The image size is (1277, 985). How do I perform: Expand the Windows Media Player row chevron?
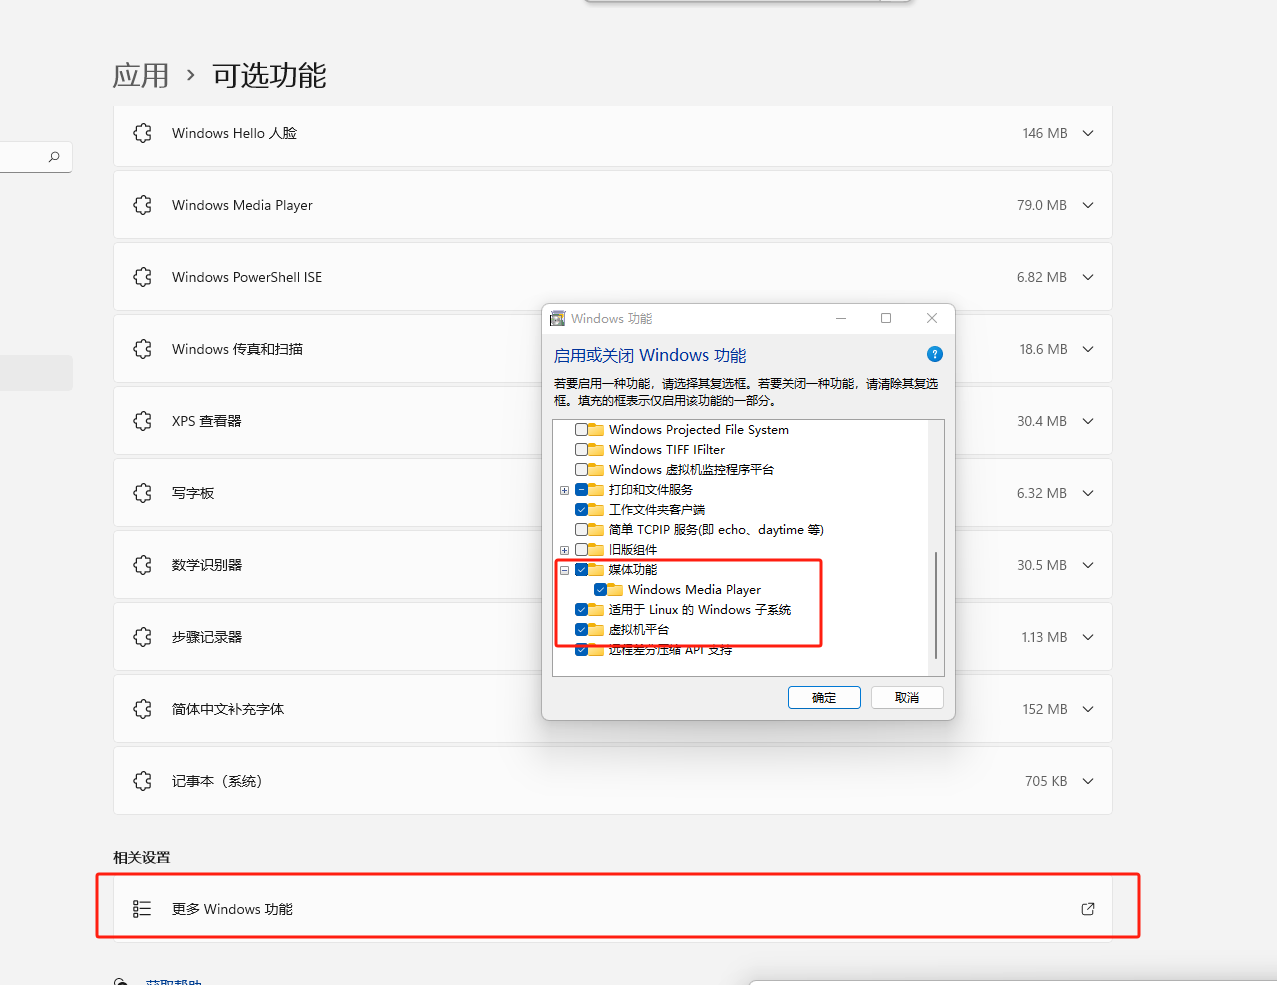click(x=1088, y=205)
